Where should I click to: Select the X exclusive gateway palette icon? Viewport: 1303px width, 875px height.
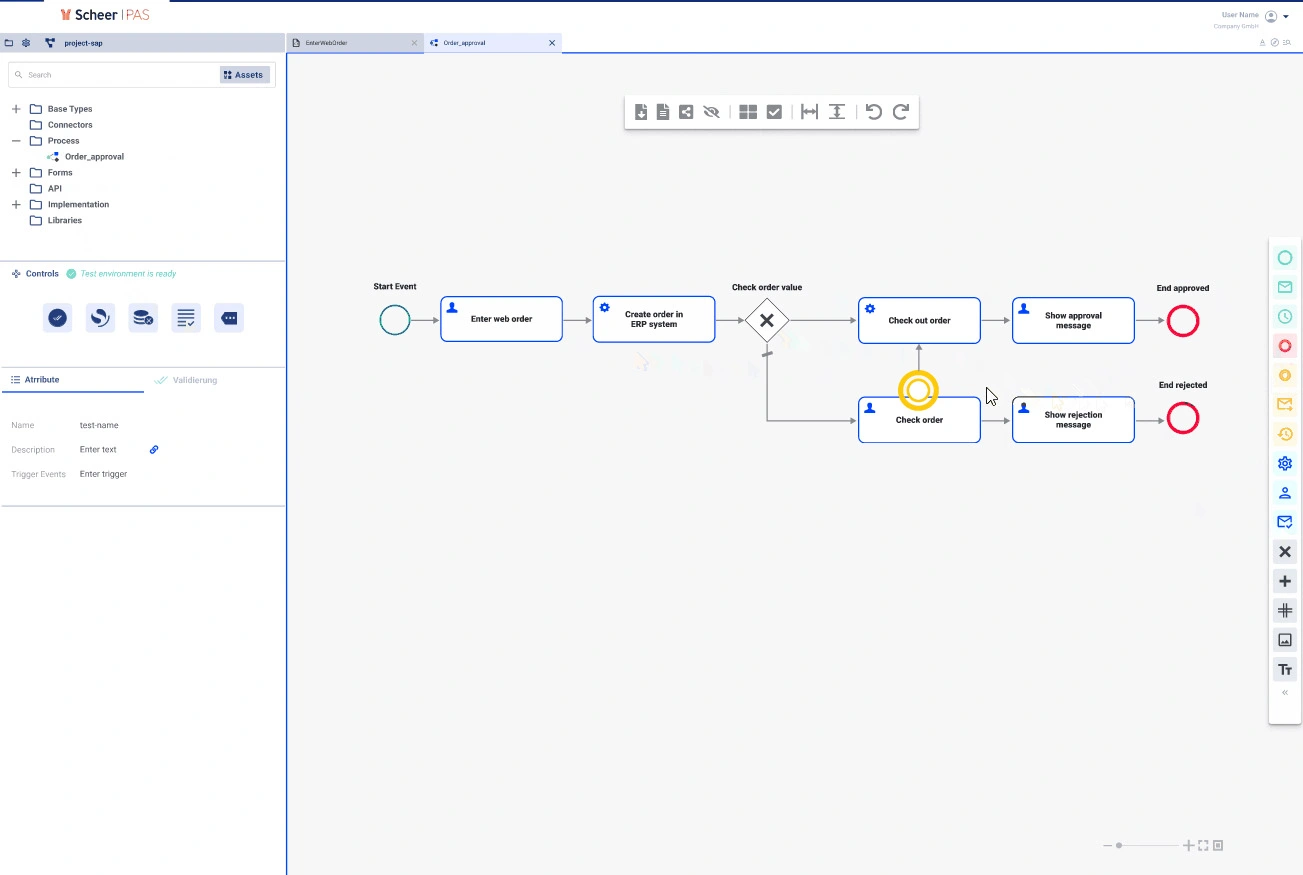tap(1285, 552)
